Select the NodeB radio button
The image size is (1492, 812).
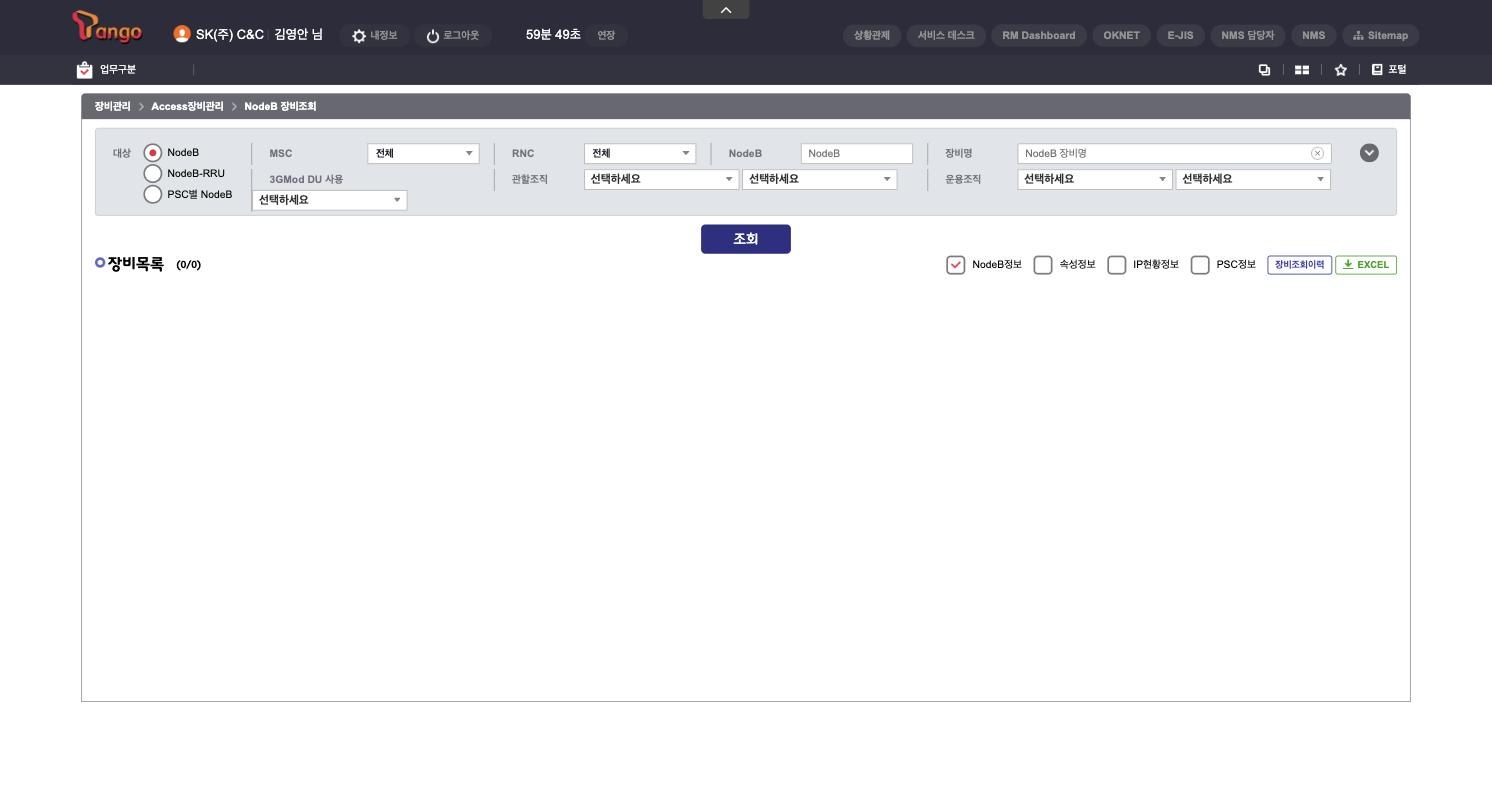pos(153,153)
